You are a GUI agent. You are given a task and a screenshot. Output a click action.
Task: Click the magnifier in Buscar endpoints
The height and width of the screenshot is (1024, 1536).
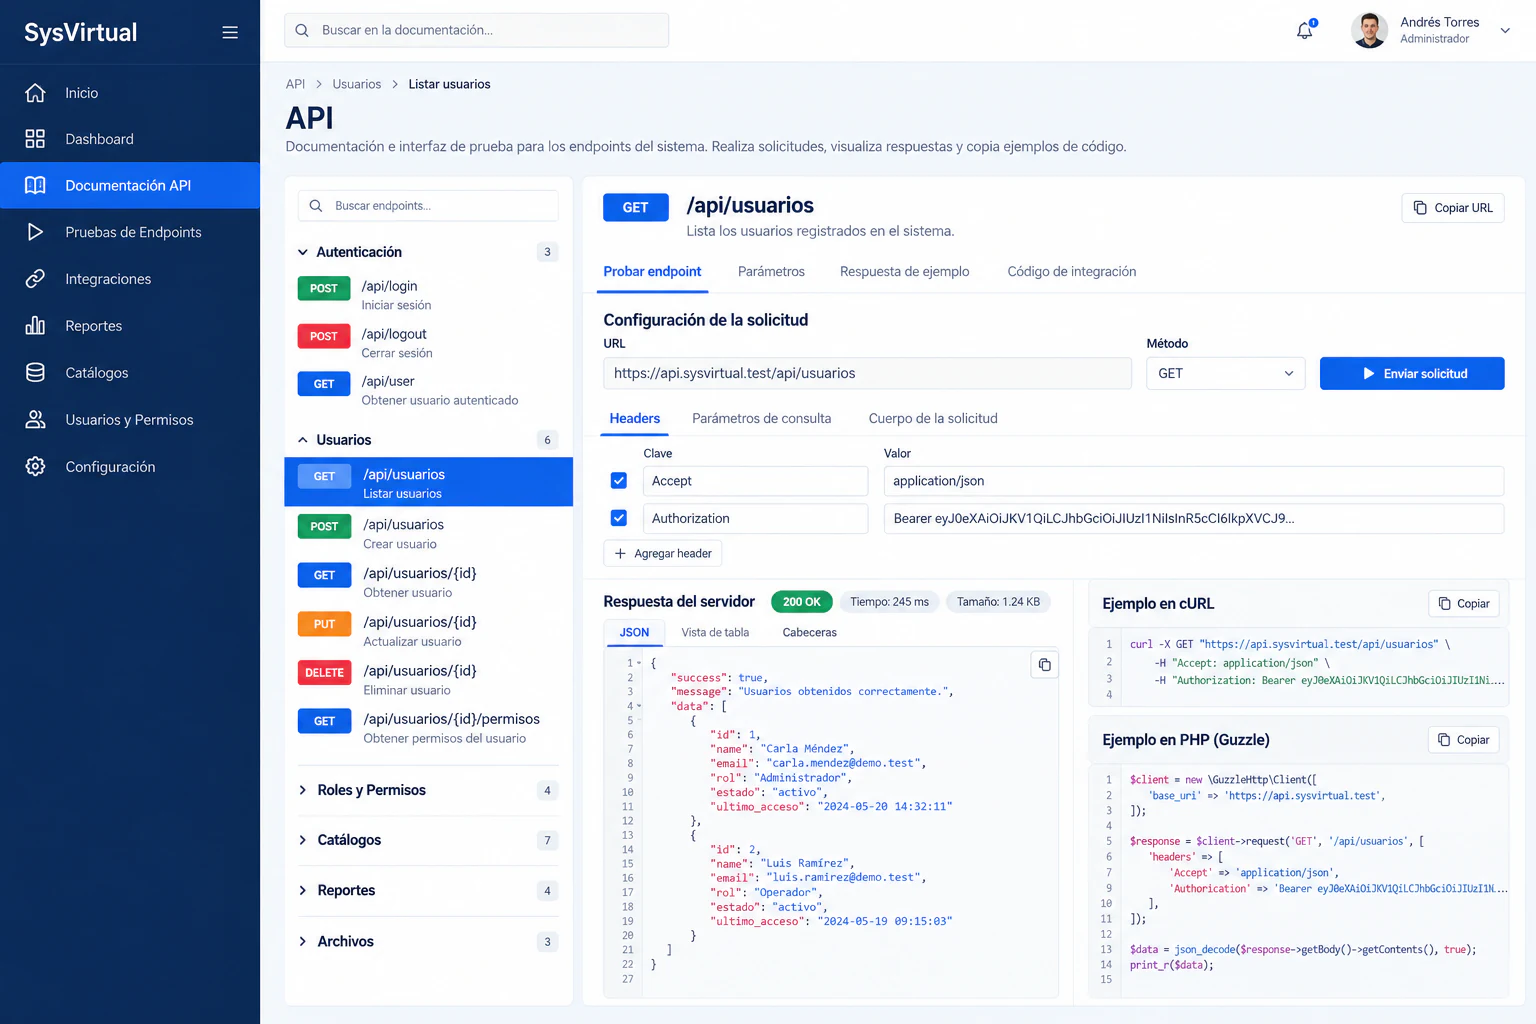tap(316, 206)
